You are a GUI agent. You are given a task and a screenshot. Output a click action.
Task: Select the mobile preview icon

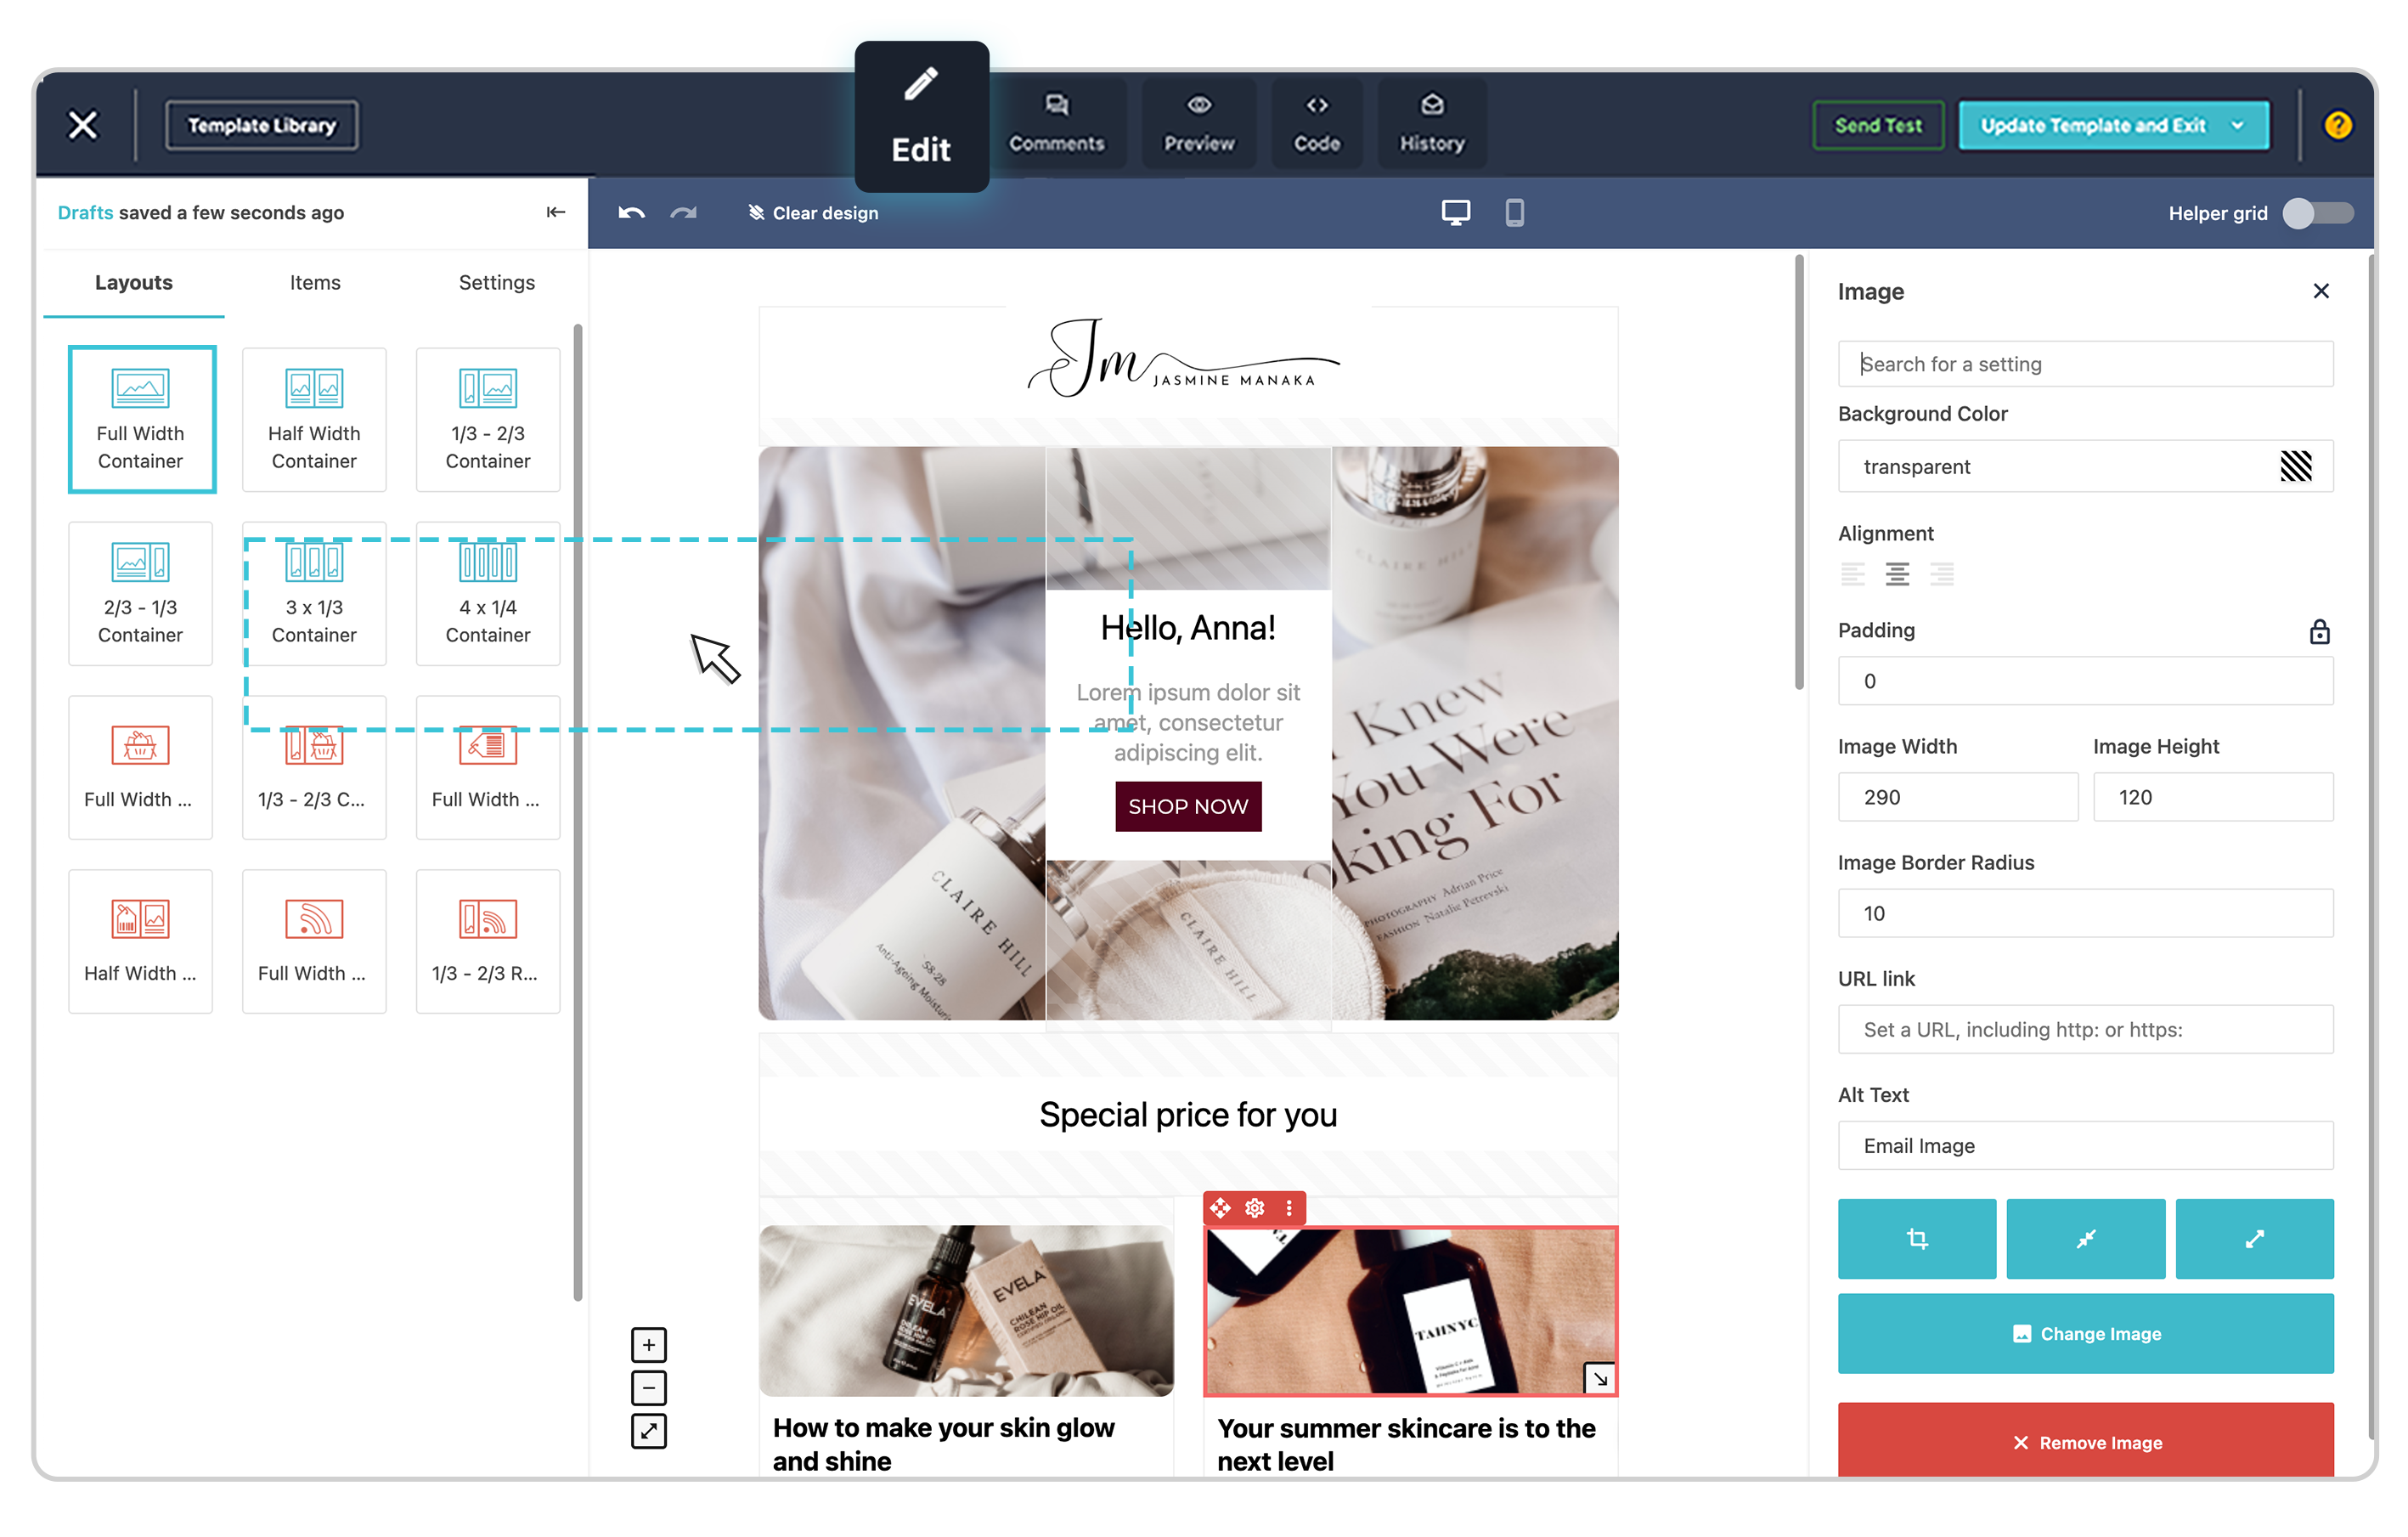[1513, 212]
